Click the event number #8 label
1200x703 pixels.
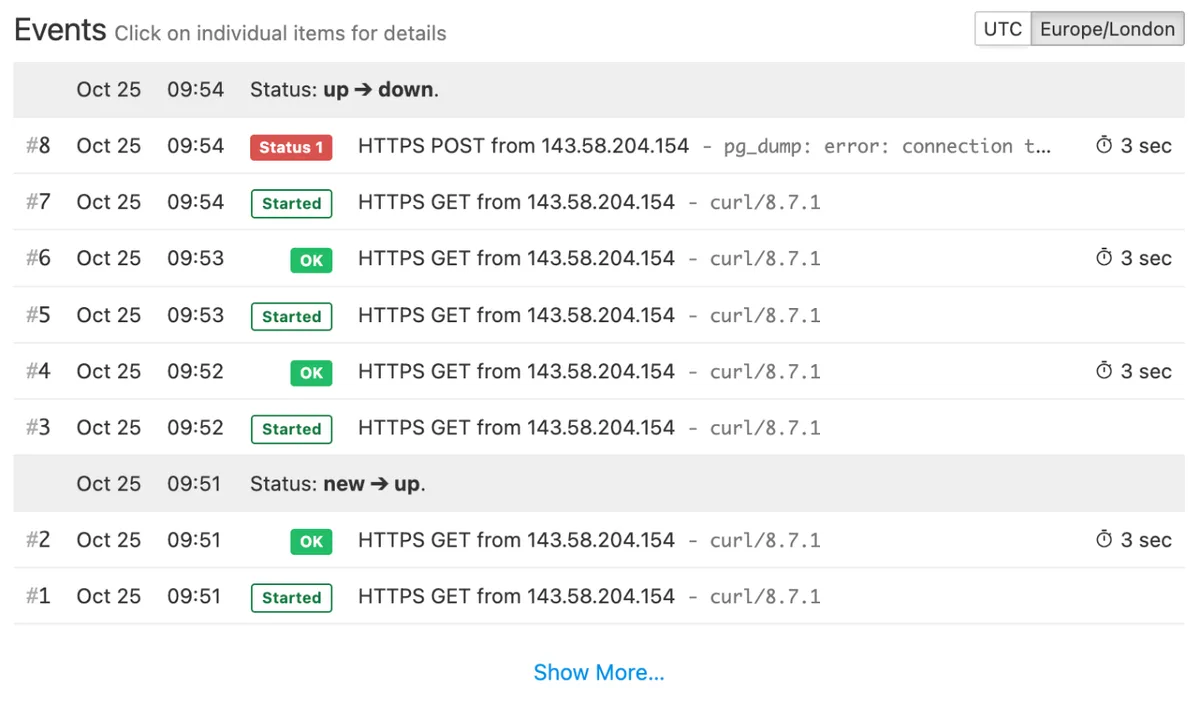point(38,146)
